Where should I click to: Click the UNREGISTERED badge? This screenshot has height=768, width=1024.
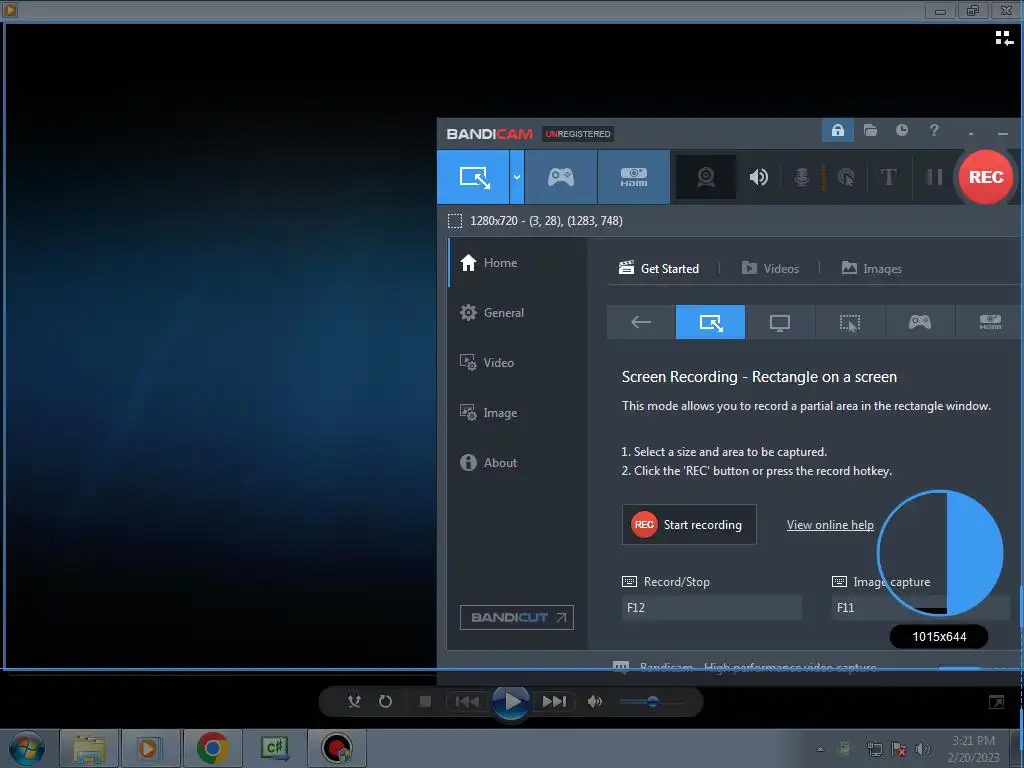[577, 134]
